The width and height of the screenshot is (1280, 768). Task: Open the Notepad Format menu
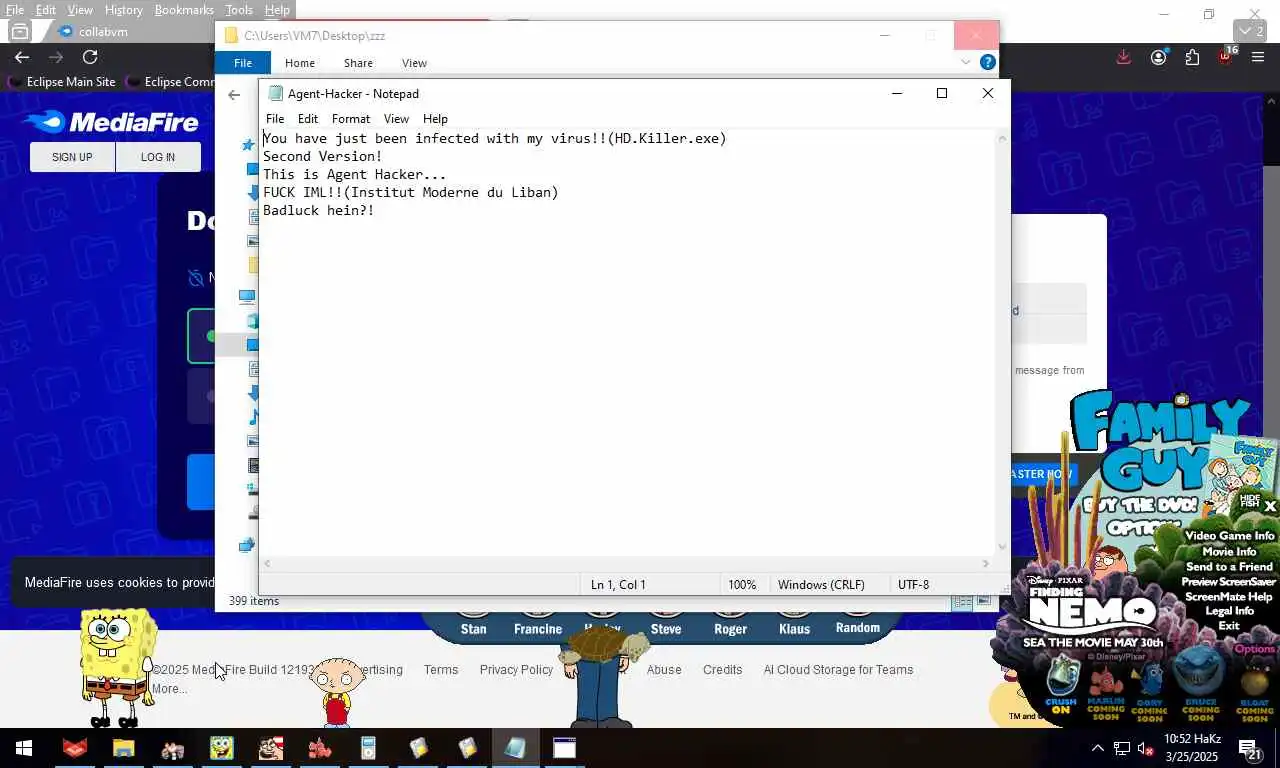(351, 118)
